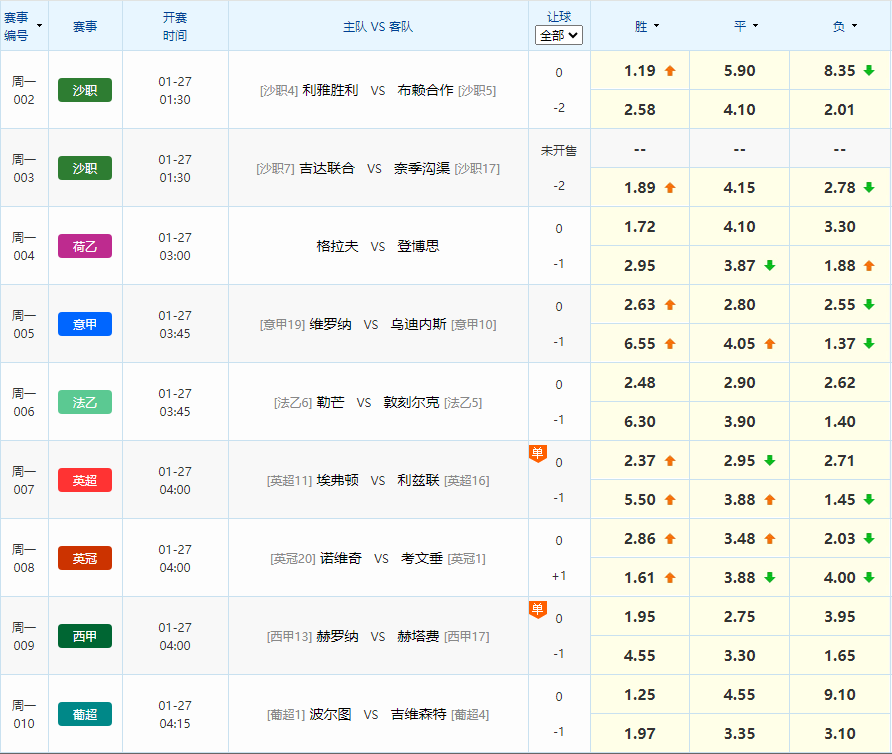Open away team 布赖合作

click(426, 90)
